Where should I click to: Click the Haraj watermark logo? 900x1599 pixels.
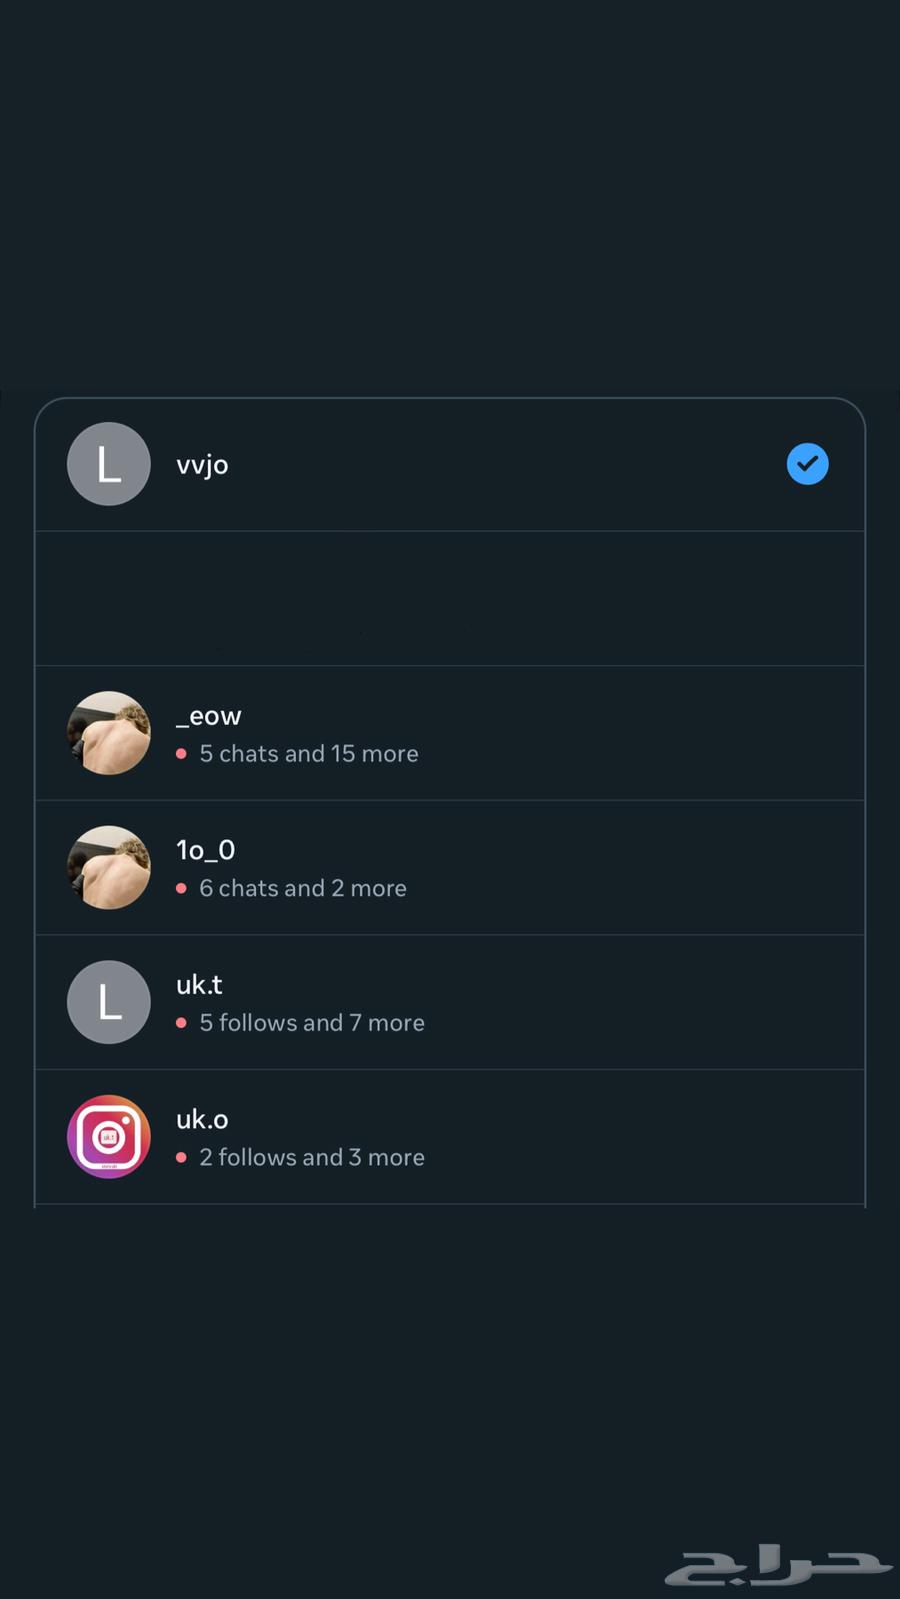[777, 1565]
